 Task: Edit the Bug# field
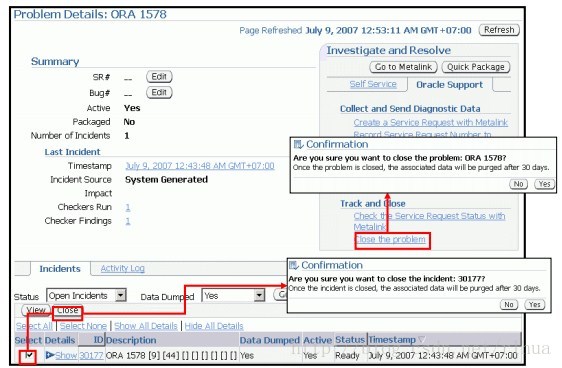pyautogui.click(x=159, y=92)
